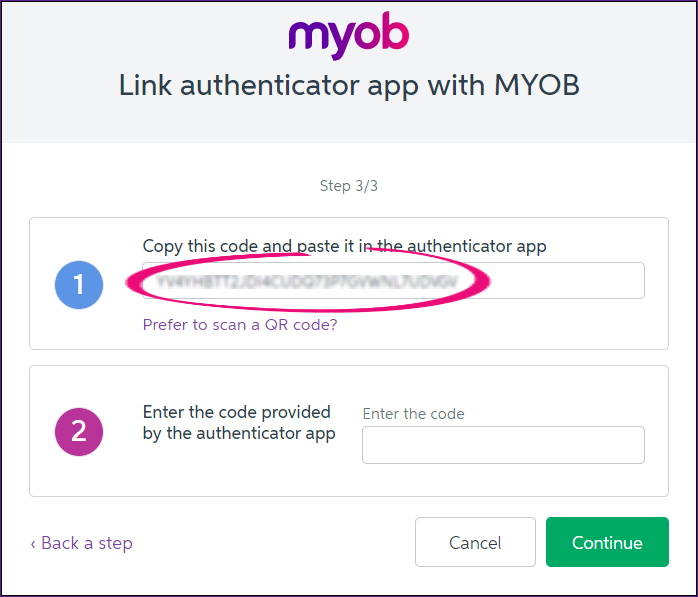Open 'Prefer to scan a QR code?' link
Viewport: 698px width, 597px height.
click(240, 325)
